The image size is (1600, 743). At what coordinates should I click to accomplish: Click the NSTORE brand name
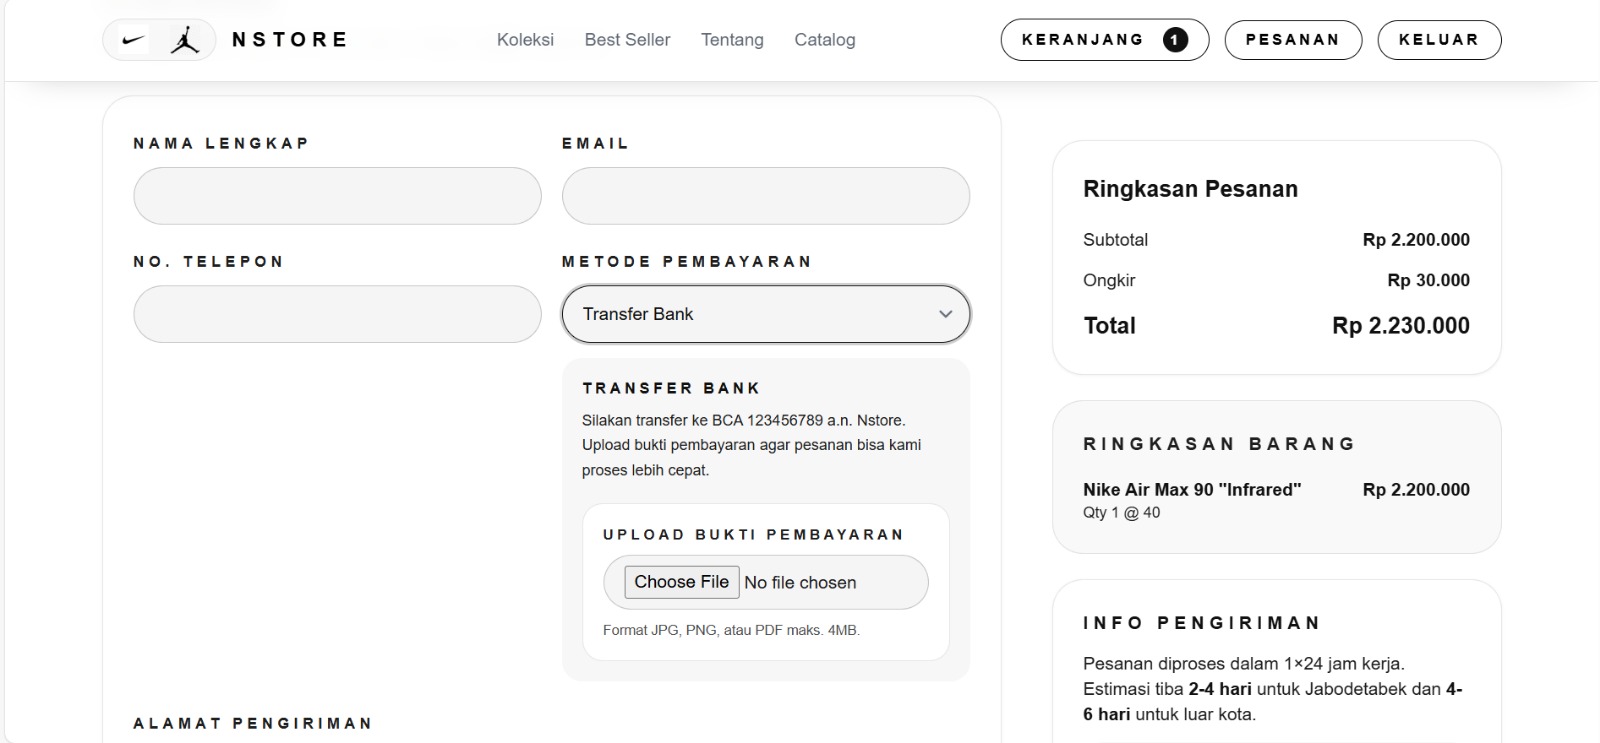click(x=290, y=40)
